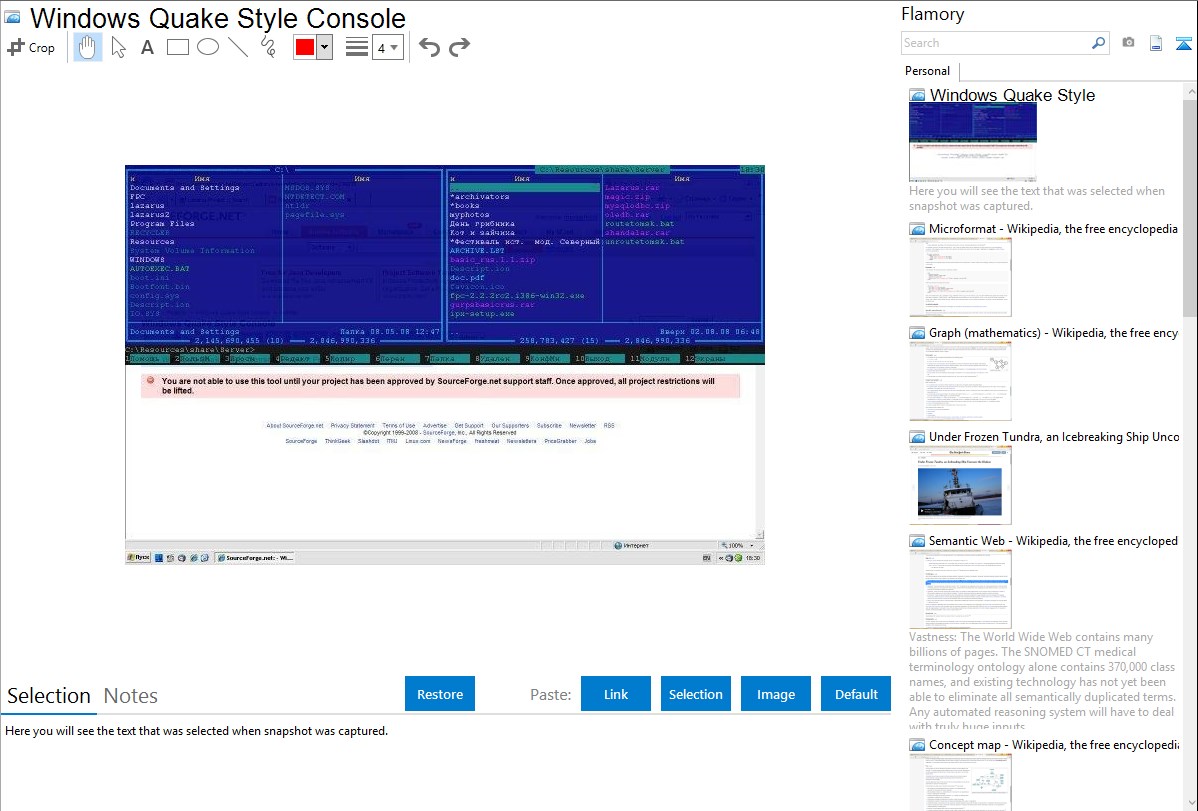Paste as Selection

tap(695, 694)
